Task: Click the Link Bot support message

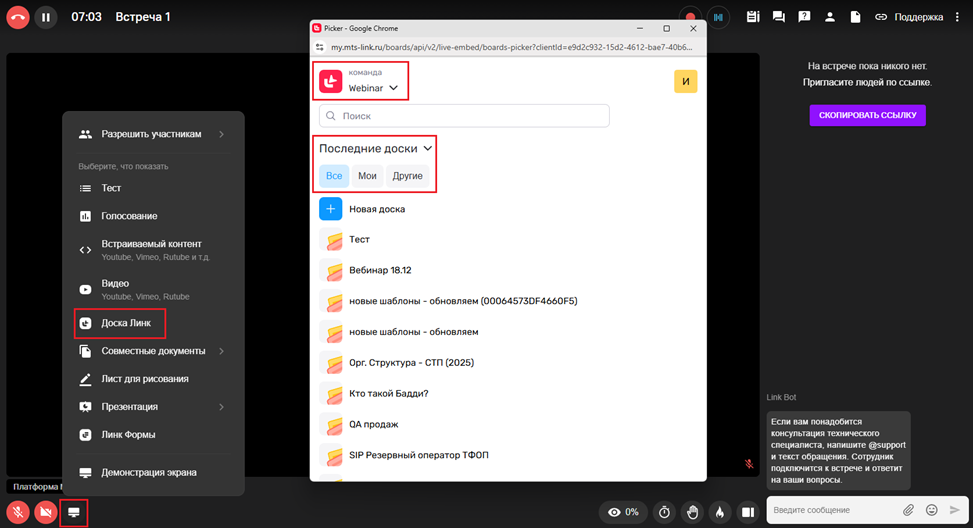Action: click(x=838, y=451)
